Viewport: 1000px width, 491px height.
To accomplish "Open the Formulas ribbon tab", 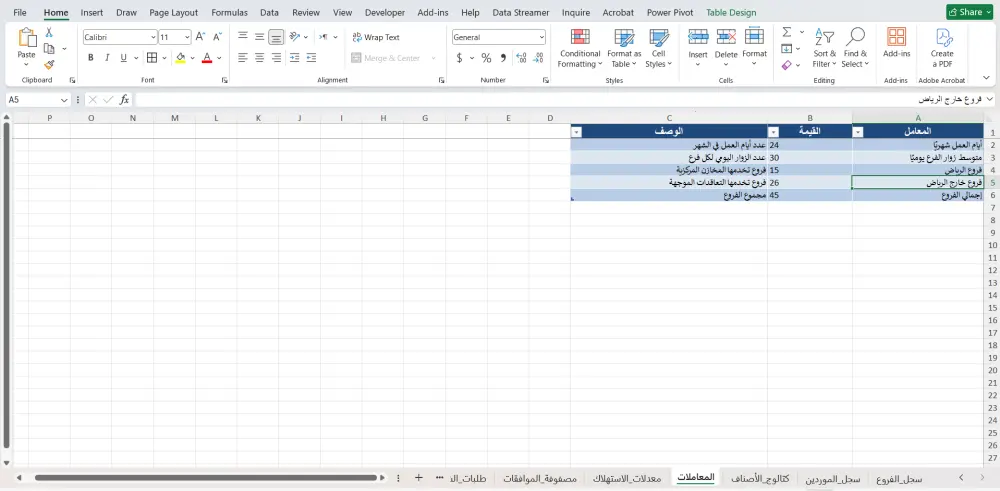I will (x=230, y=12).
